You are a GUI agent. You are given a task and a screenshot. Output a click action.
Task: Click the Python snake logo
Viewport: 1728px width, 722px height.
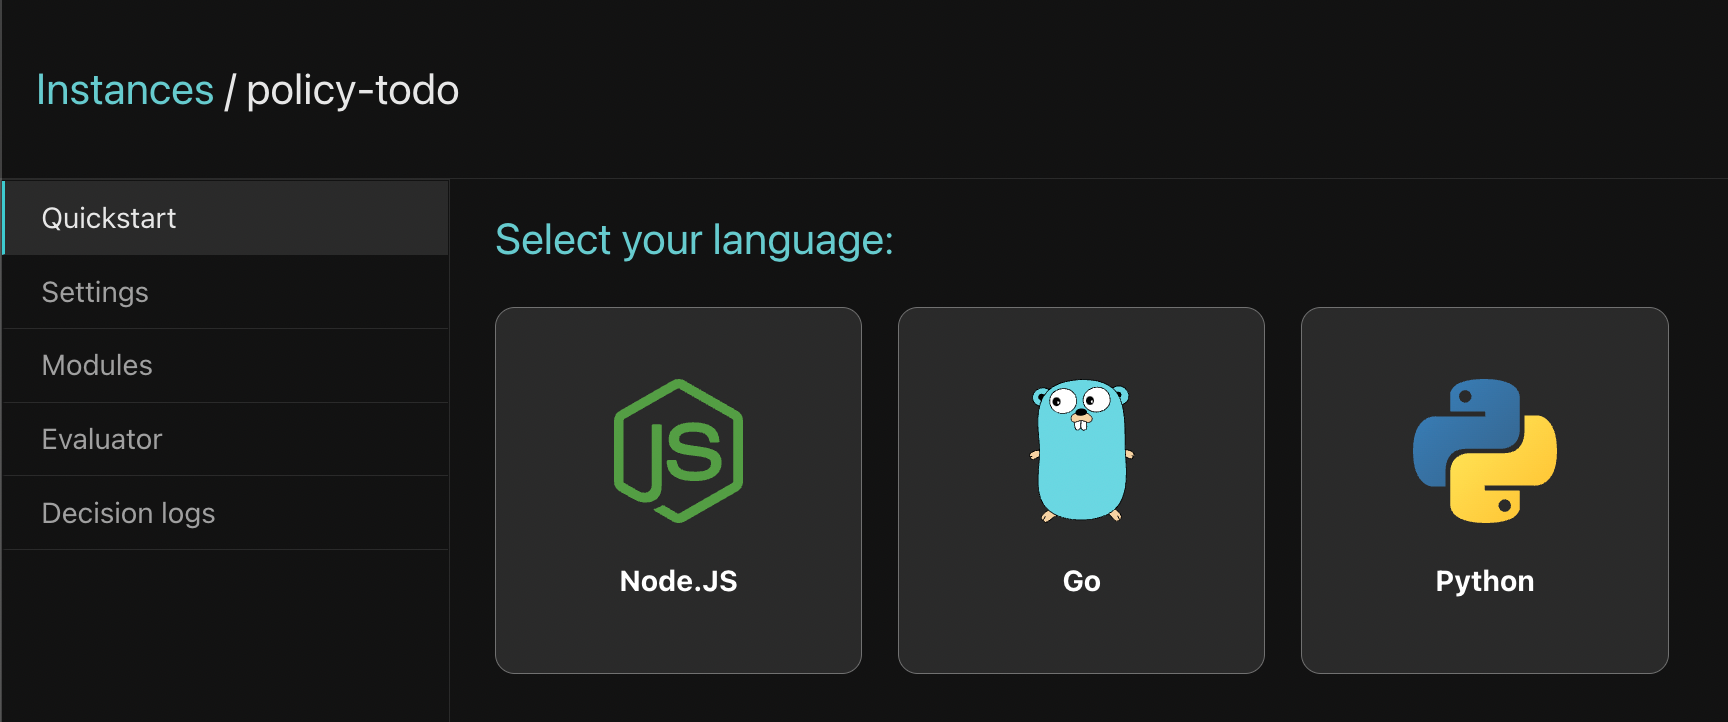(x=1484, y=450)
